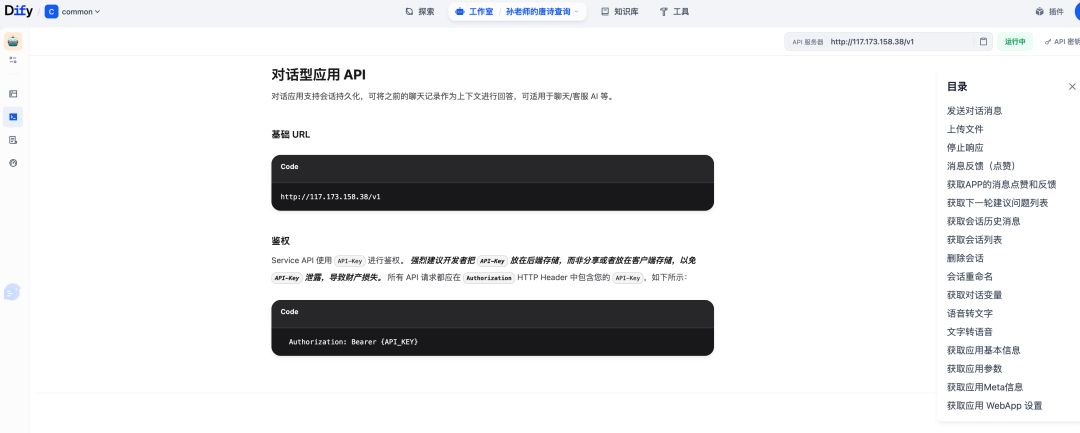
Task: Click the floating chat bubble icon at left
Action: click(12, 292)
